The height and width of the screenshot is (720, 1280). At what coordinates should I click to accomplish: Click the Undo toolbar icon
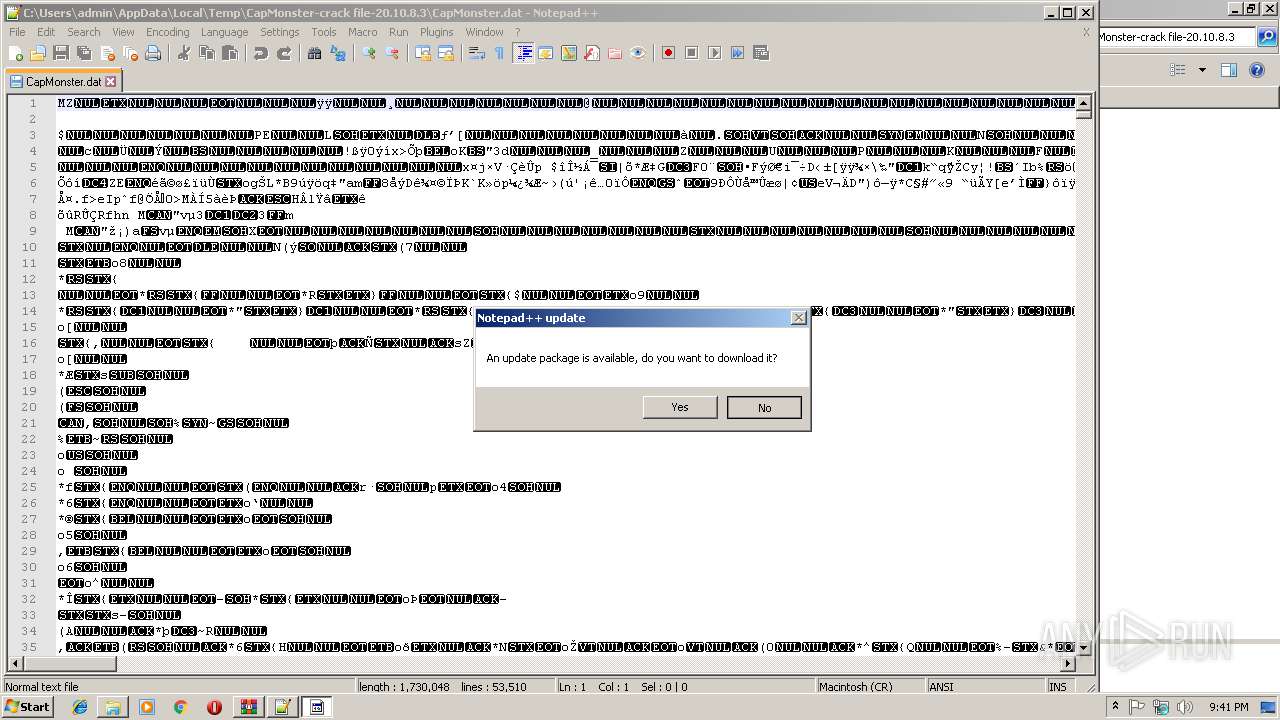[261, 53]
